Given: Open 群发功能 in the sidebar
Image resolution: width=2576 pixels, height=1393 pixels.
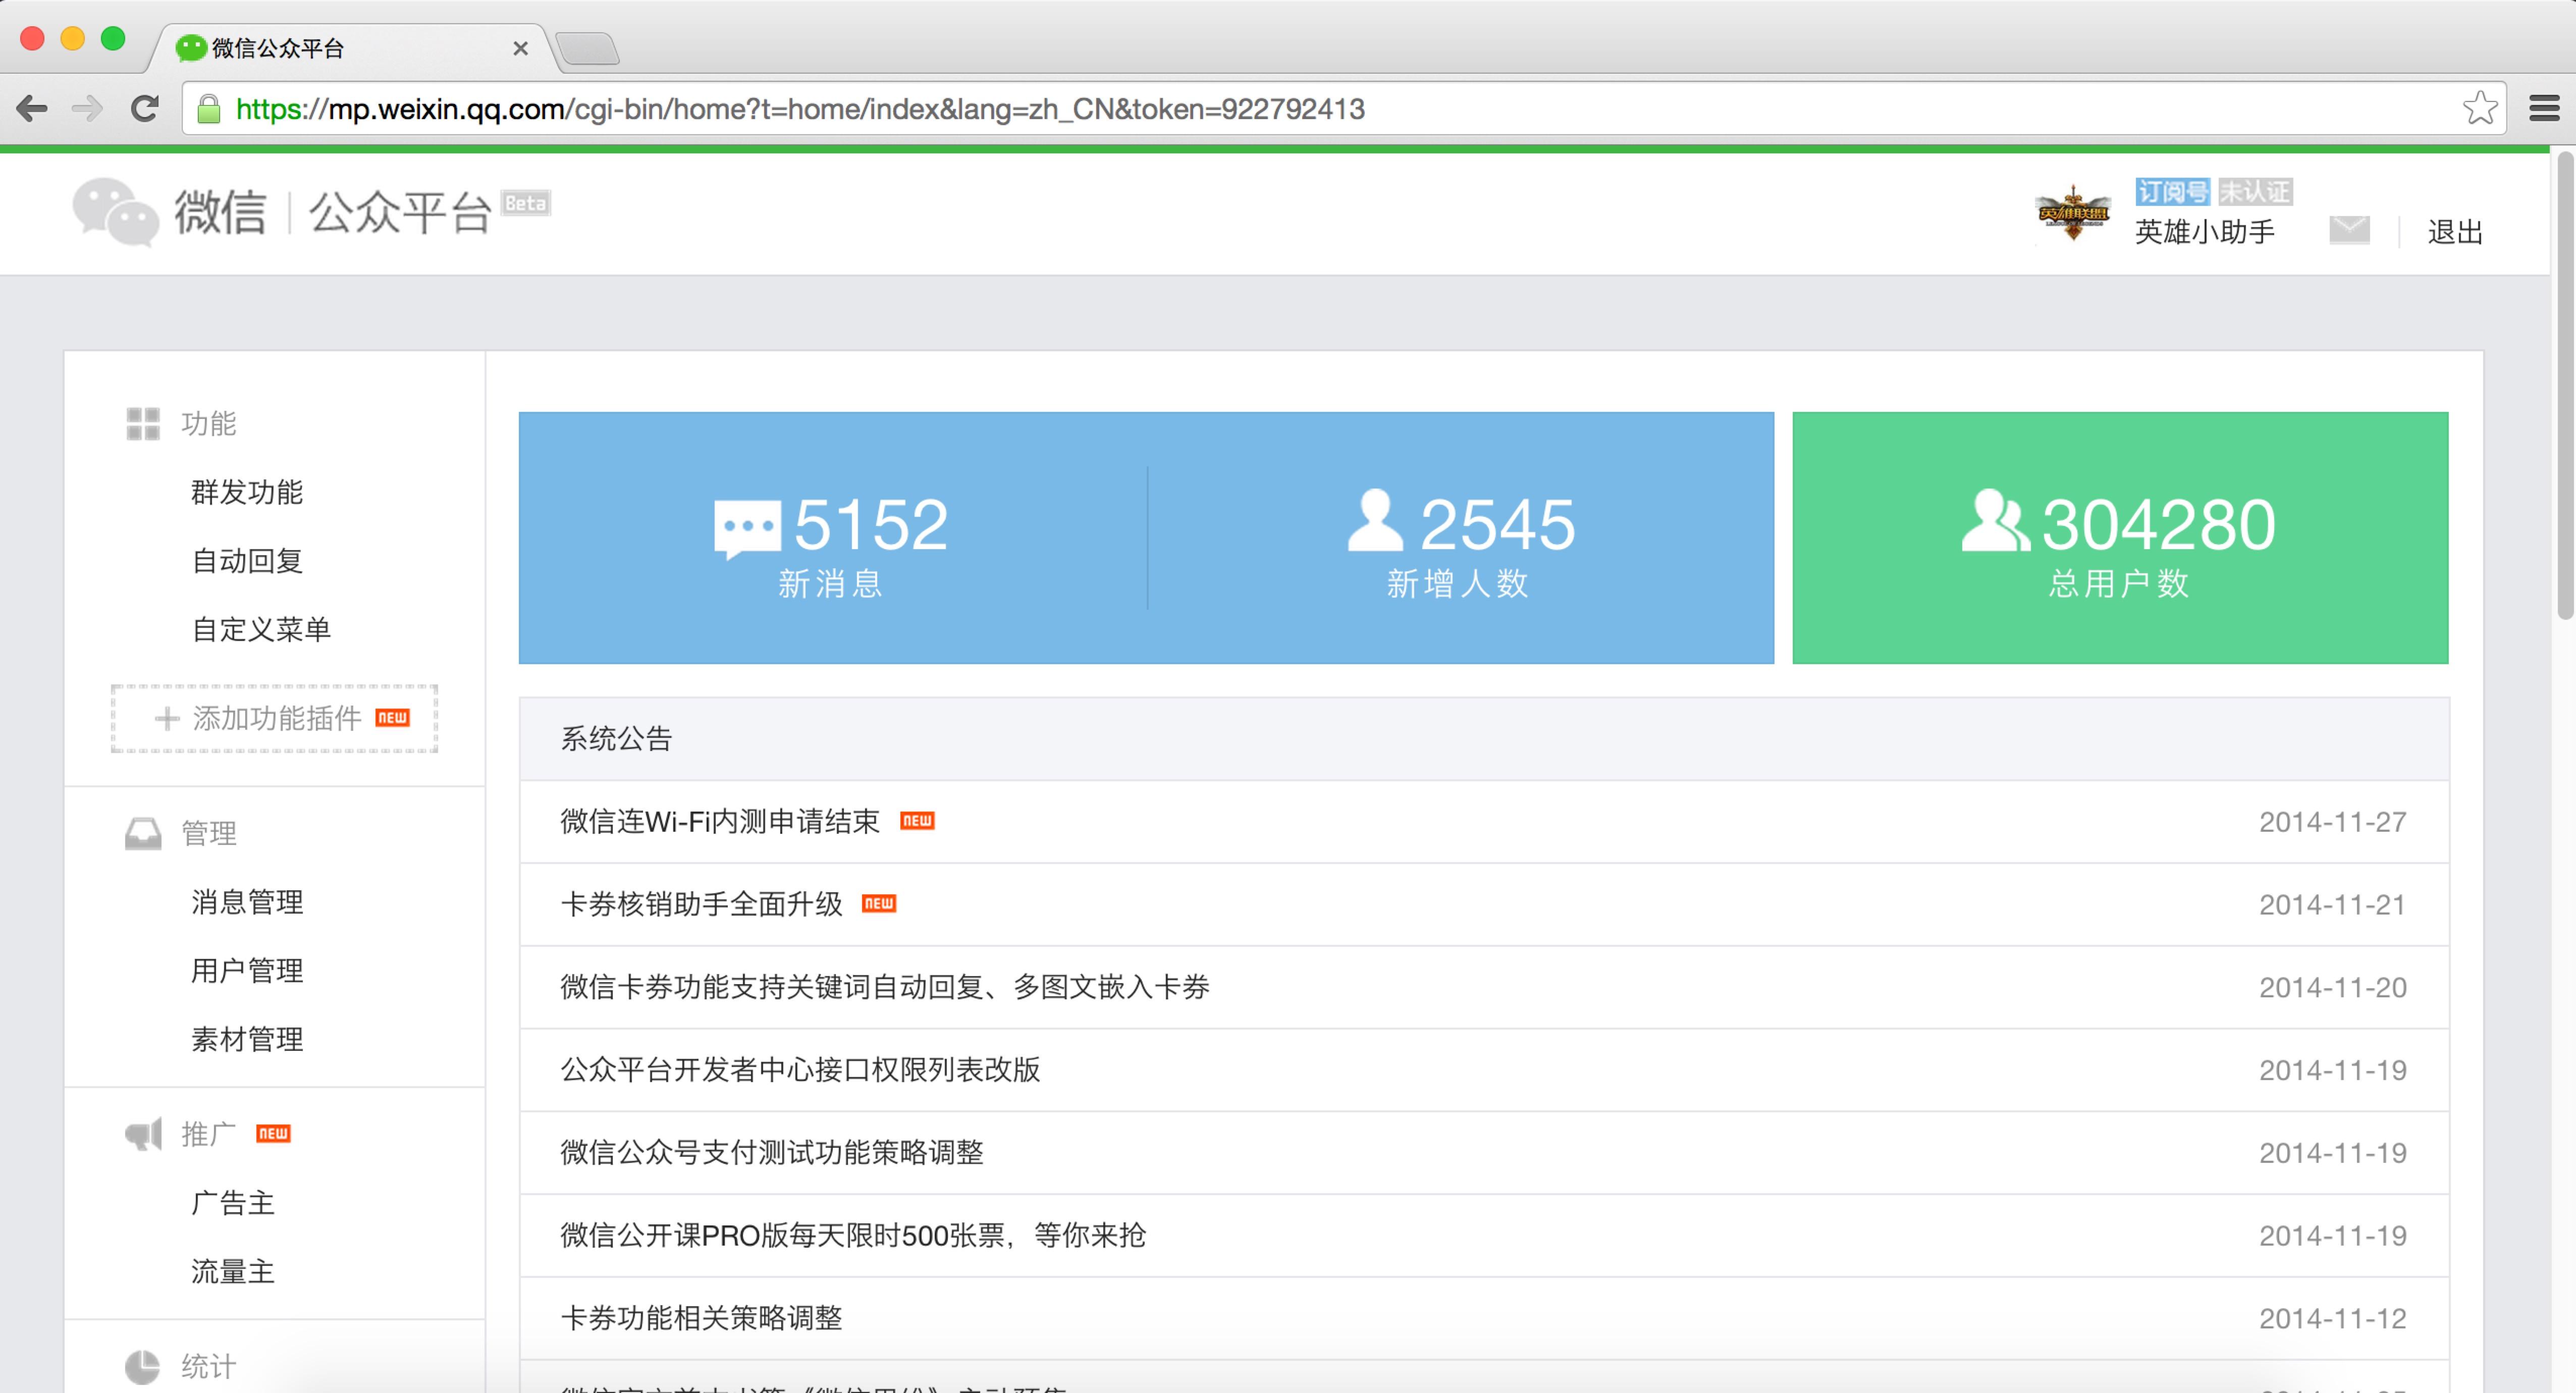Looking at the screenshot, I should [x=247, y=492].
